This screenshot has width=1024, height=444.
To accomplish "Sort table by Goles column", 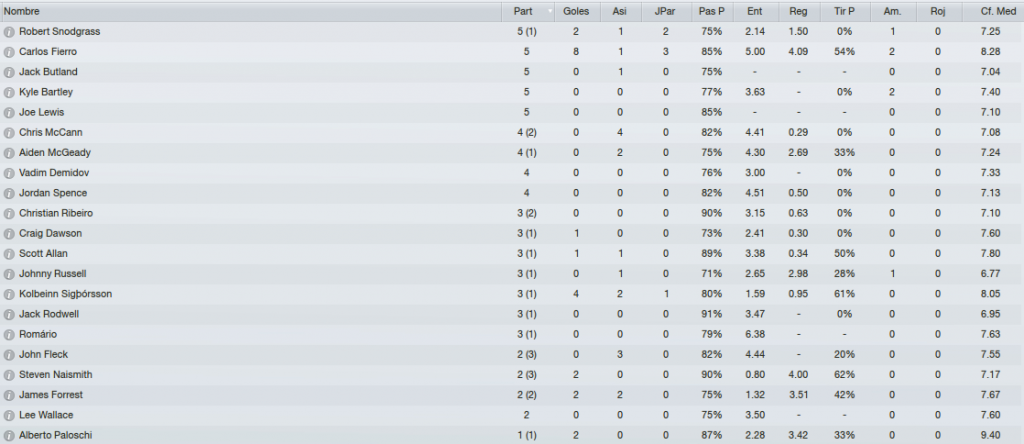I will [x=577, y=11].
